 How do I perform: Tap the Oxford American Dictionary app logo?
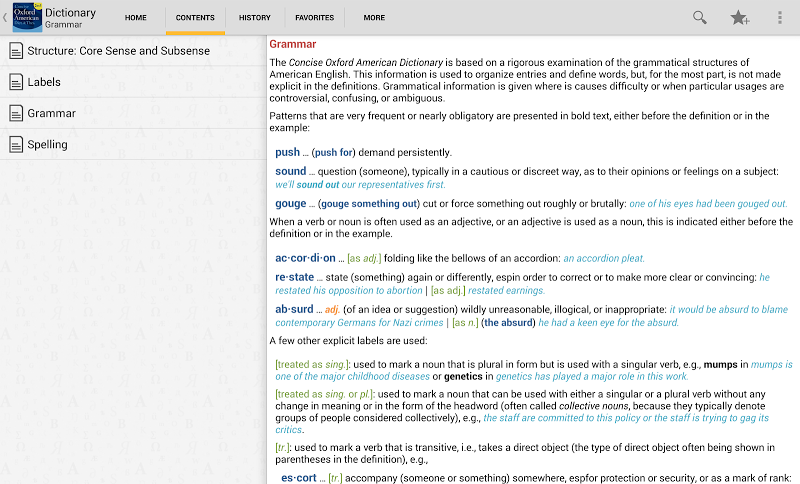27,17
